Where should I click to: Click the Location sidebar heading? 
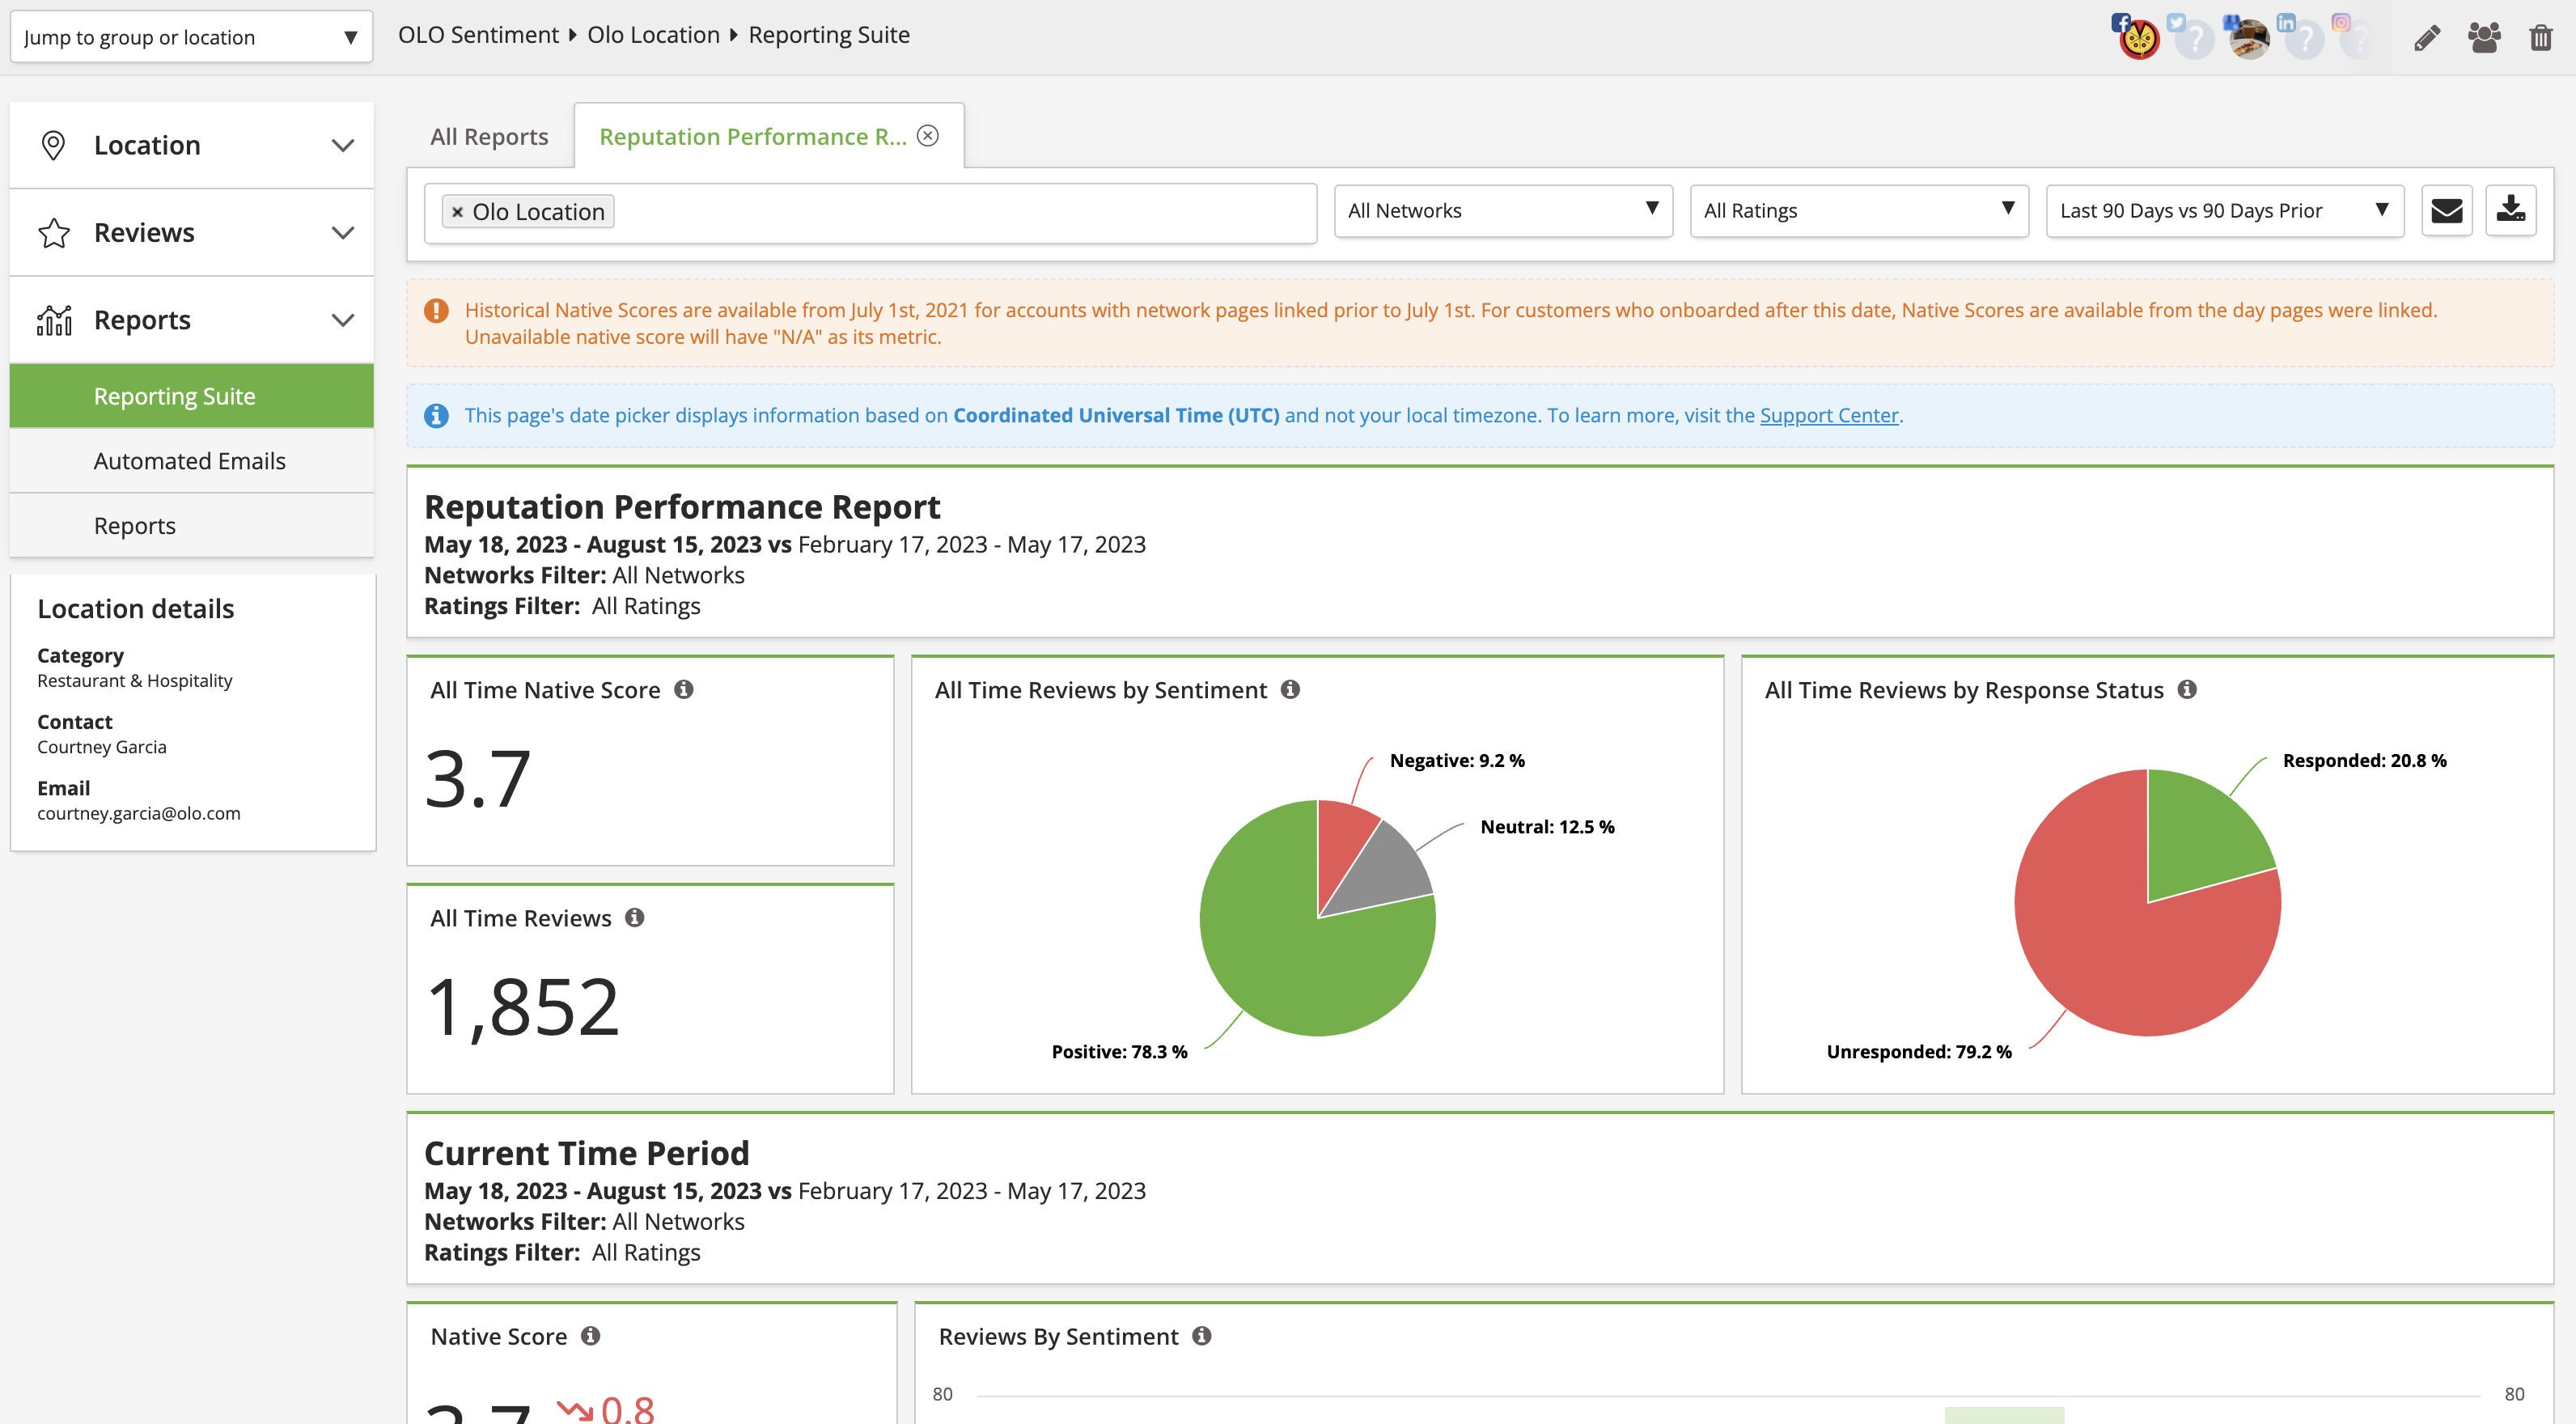(x=147, y=145)
